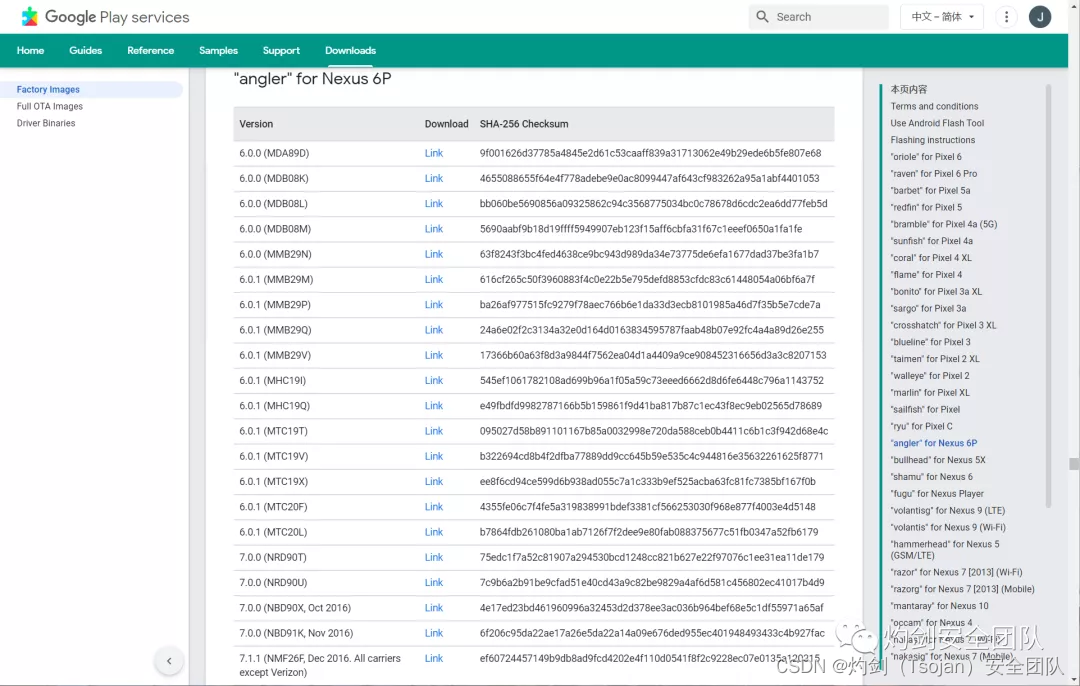Jump to "raven" for Pixel 6 Pro
Viewport: 1080px width, 686px height.
click(933, 174)
